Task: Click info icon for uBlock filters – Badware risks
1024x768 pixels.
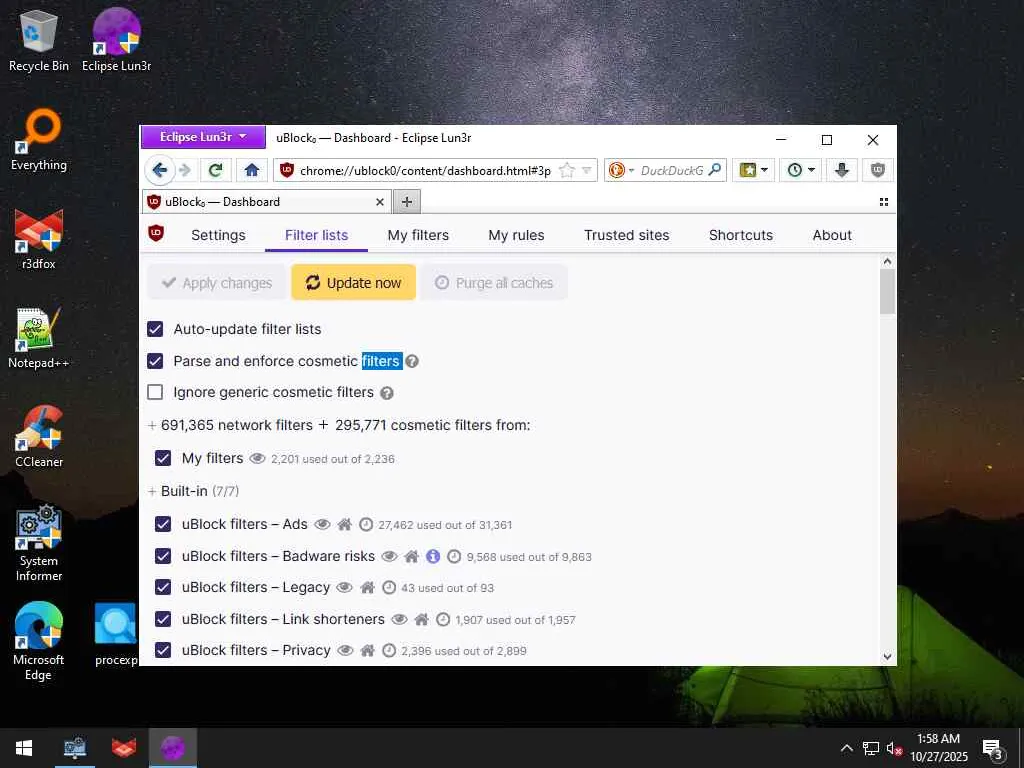Action: tap(433, 556)
